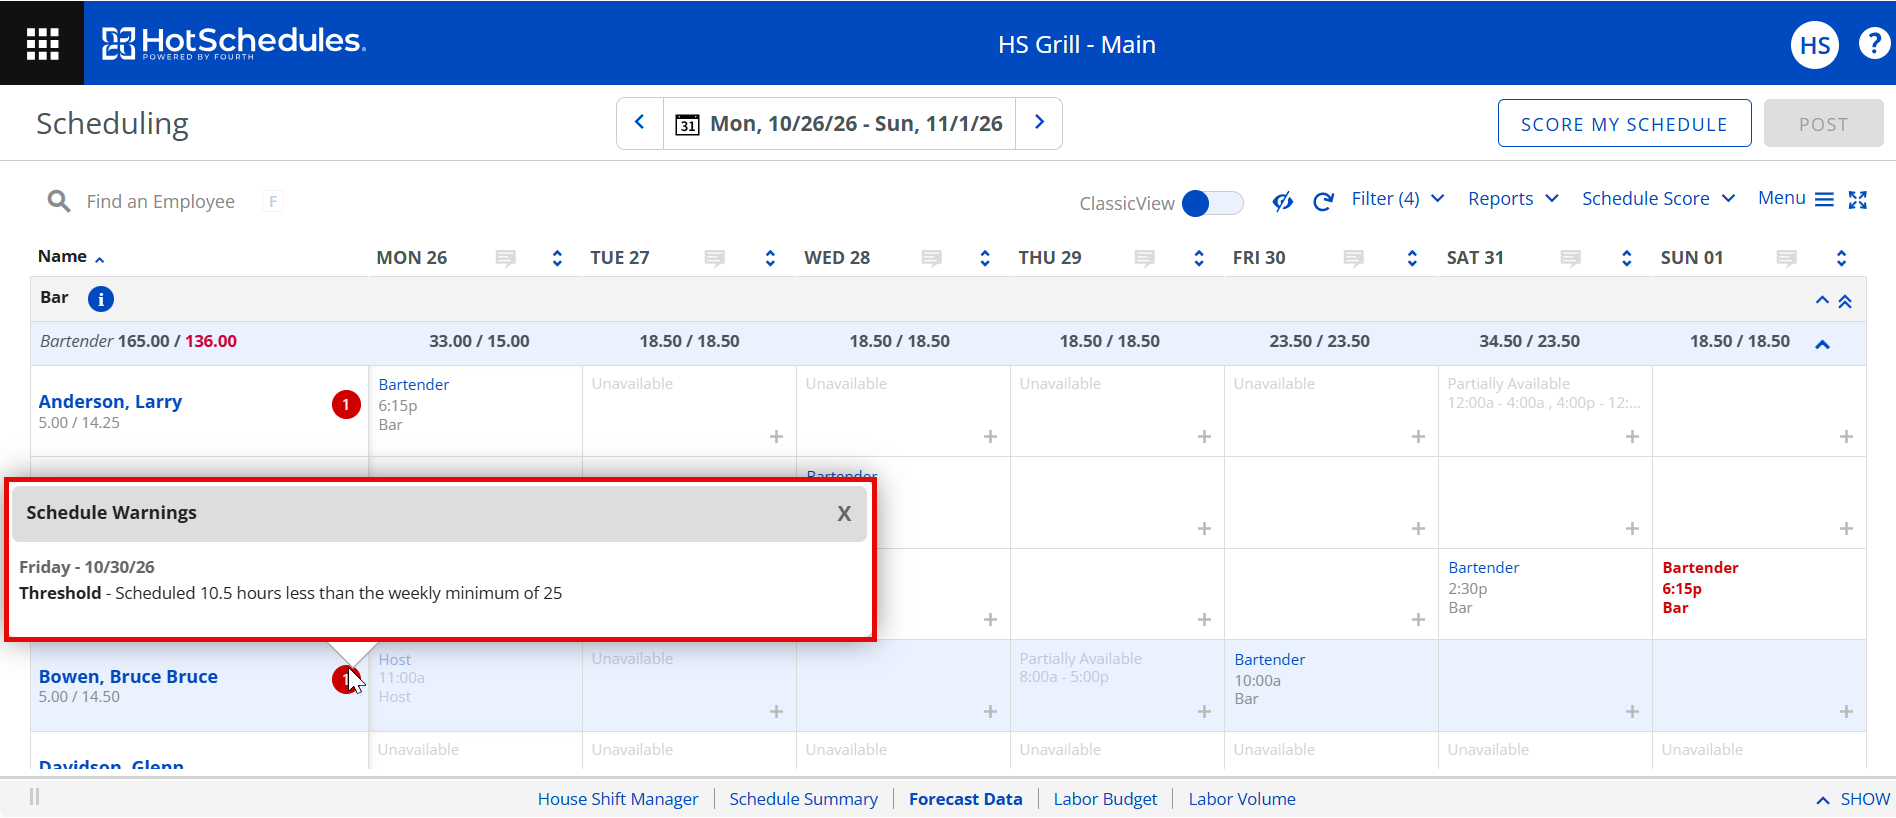
Task: Open the calendar date picker icon
Action: 687,124
